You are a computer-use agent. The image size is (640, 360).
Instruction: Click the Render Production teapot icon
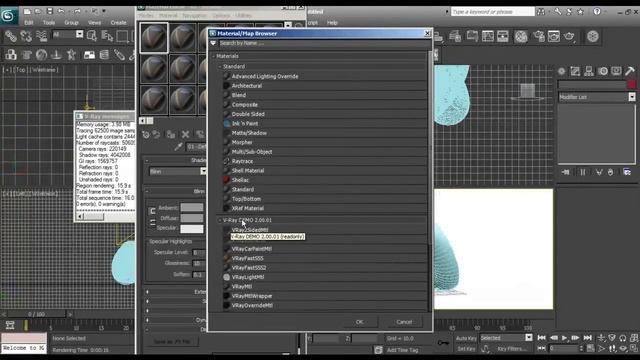pos(569,36)
